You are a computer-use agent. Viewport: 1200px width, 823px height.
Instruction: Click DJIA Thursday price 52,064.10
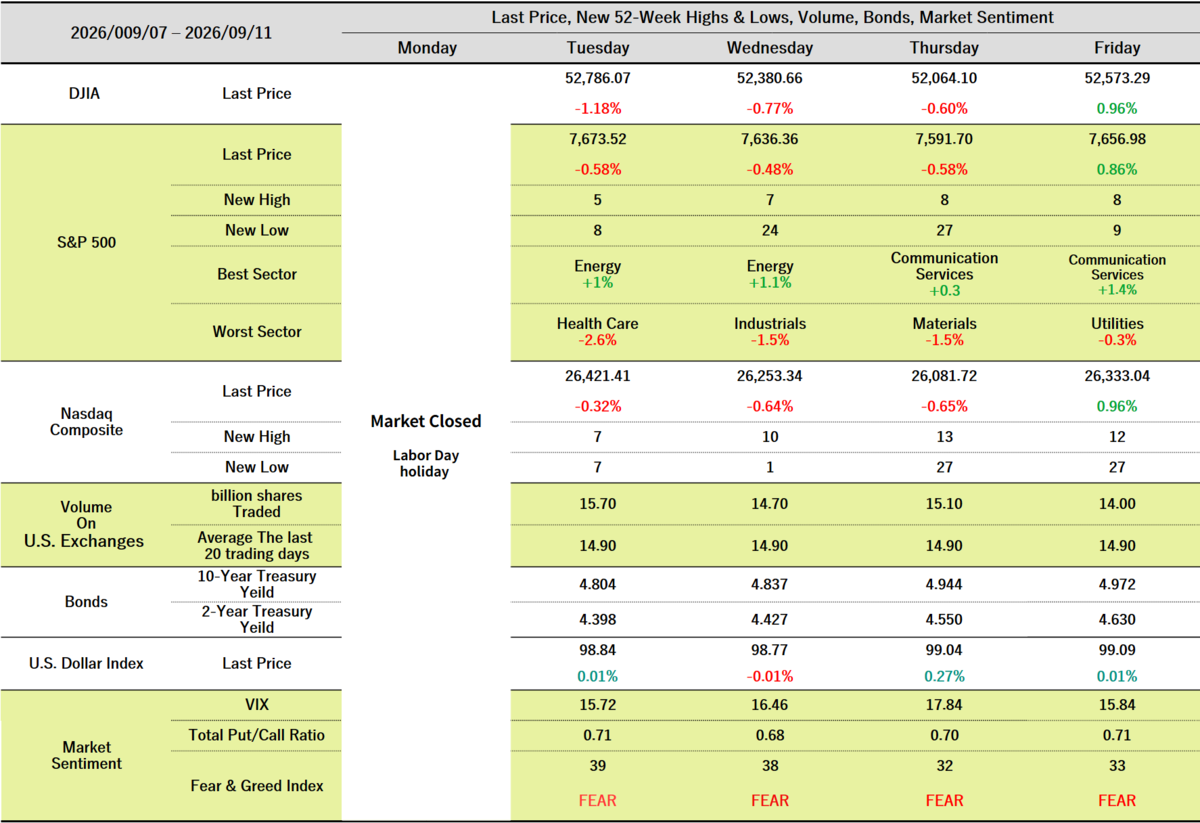coord(944,77)
